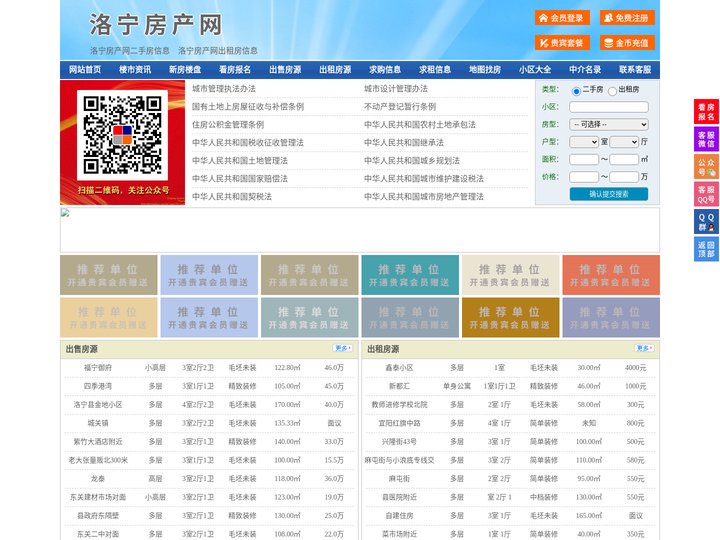Open the 中华人民共和国城乡规划法 link
This screenshot has height=540, width=720.
pyautogui.click(x=412, y=160)
